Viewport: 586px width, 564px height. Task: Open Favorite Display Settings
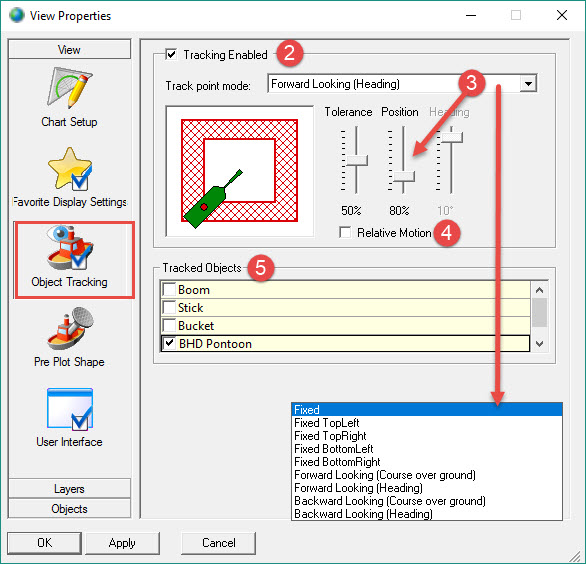coord(70,178)
